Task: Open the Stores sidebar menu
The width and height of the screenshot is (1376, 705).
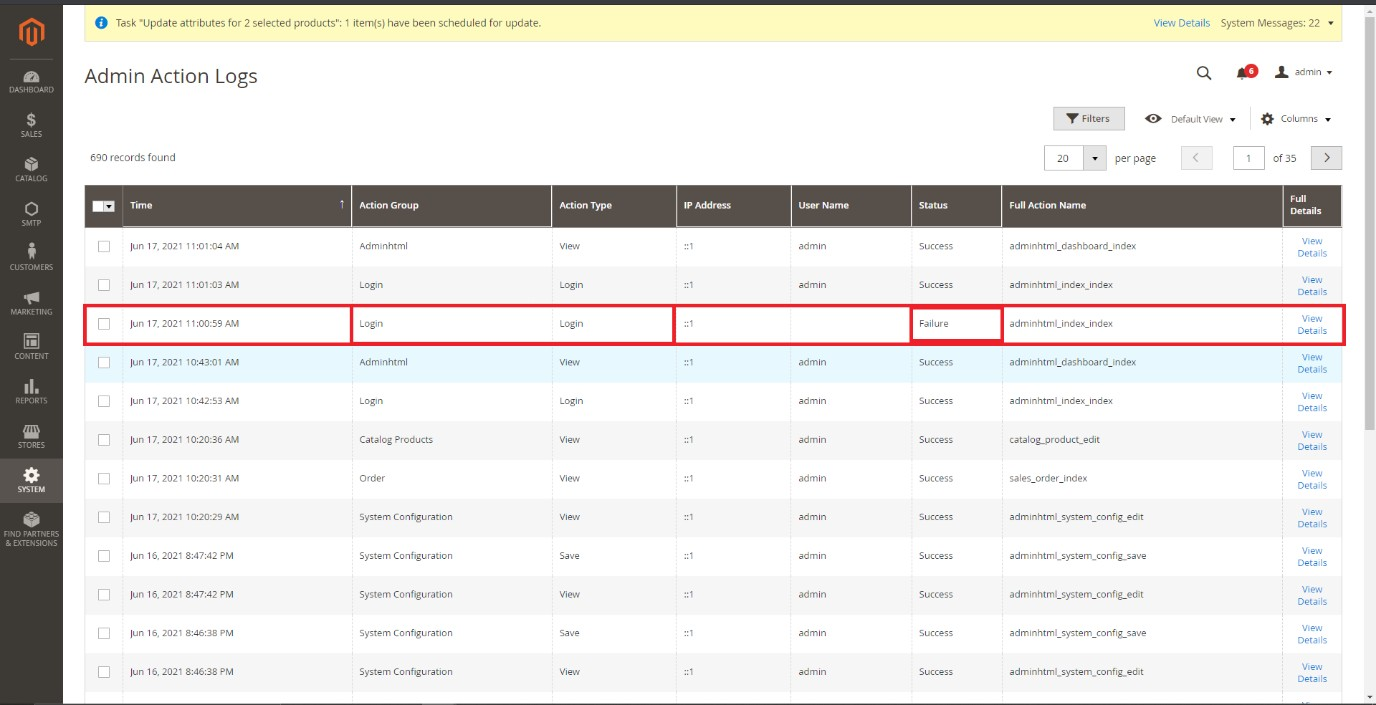Action: pos(31,436)
